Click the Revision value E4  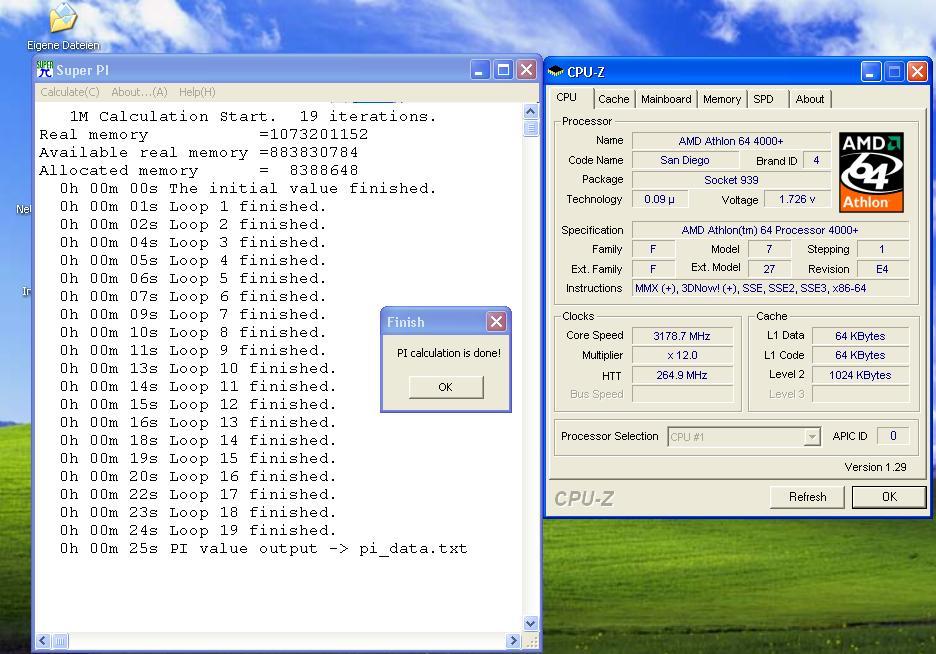882,269
